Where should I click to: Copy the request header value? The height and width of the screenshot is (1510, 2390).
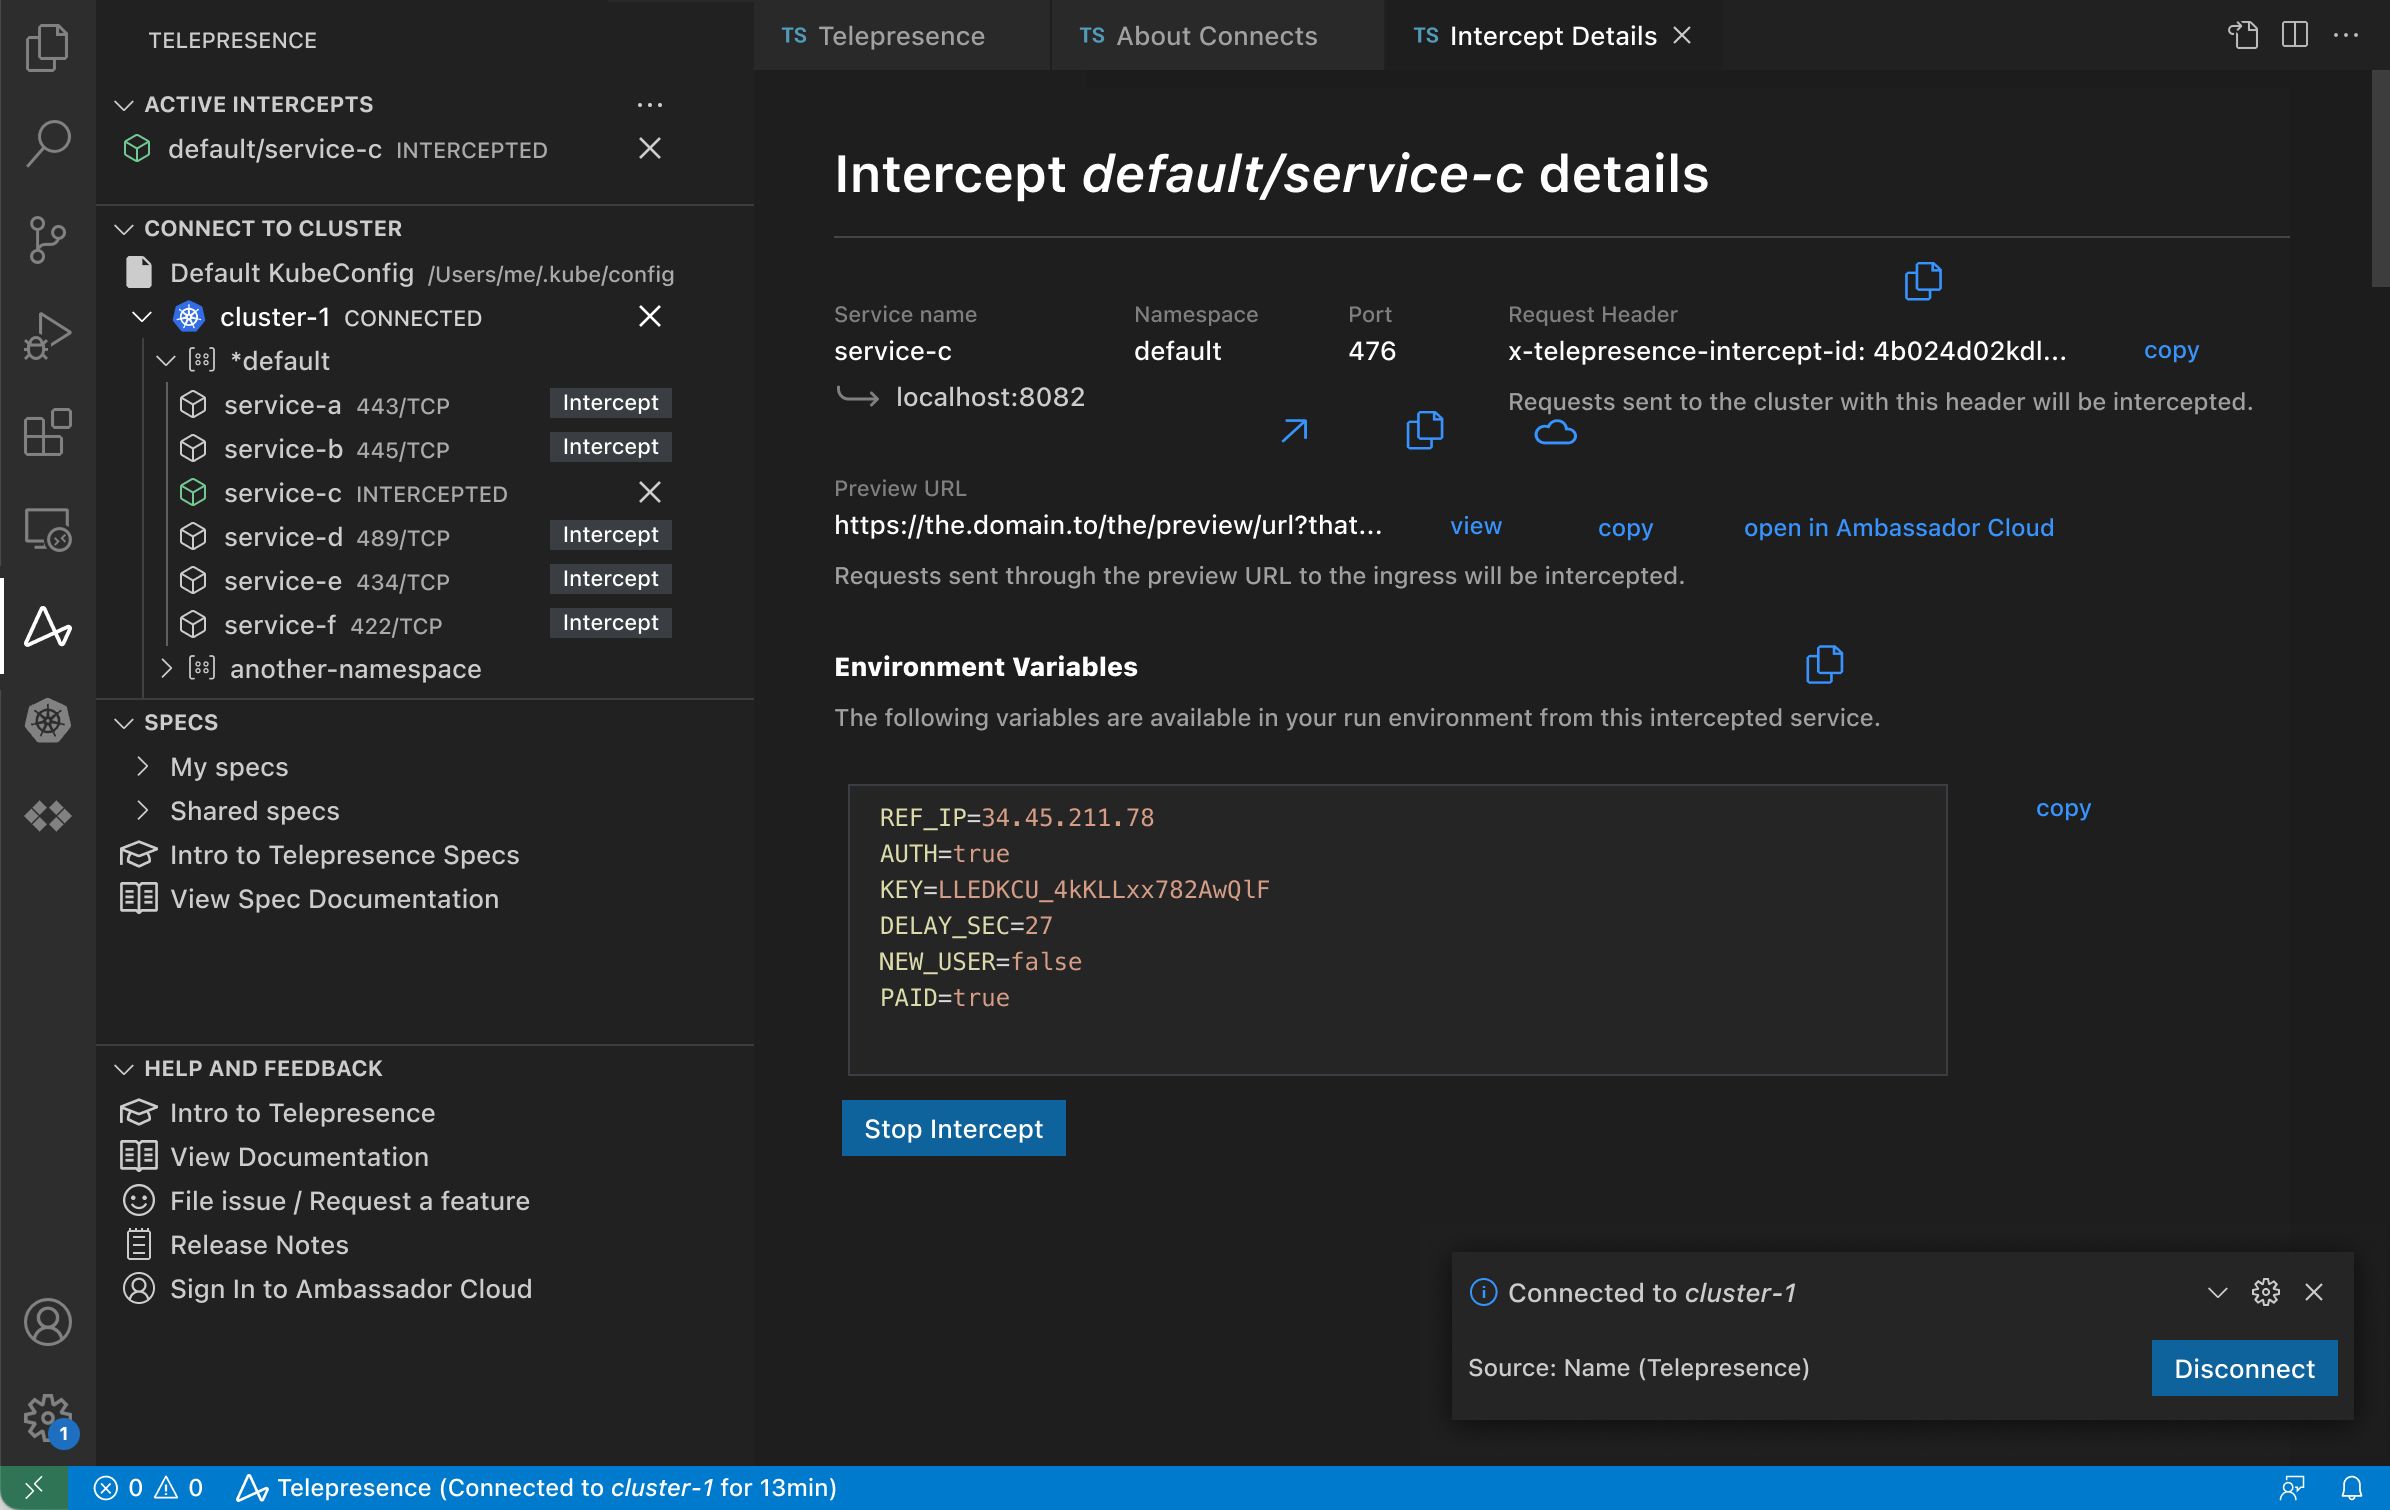coord(2171,350)
